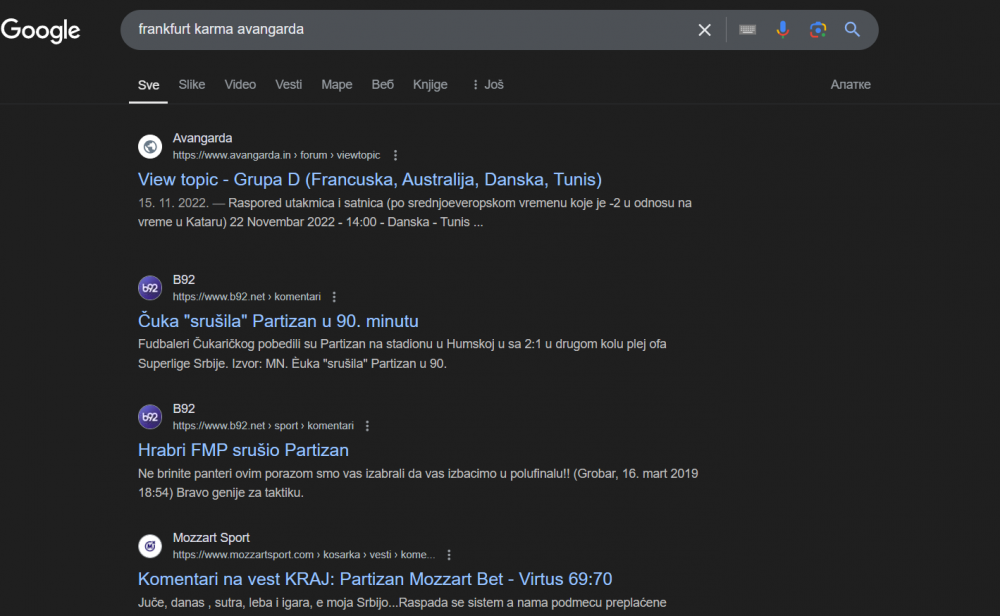
Task: Open options menu for the mozzartsport.com result
Action: [x=449, y=555]
